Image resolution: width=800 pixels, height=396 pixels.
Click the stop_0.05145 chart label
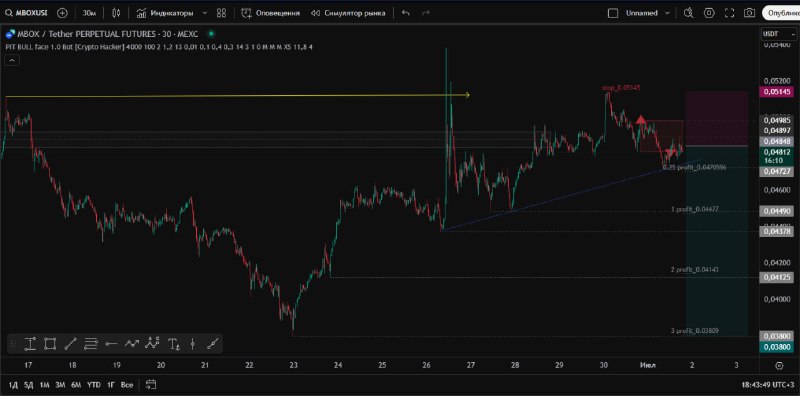click(x=621, y=88)
